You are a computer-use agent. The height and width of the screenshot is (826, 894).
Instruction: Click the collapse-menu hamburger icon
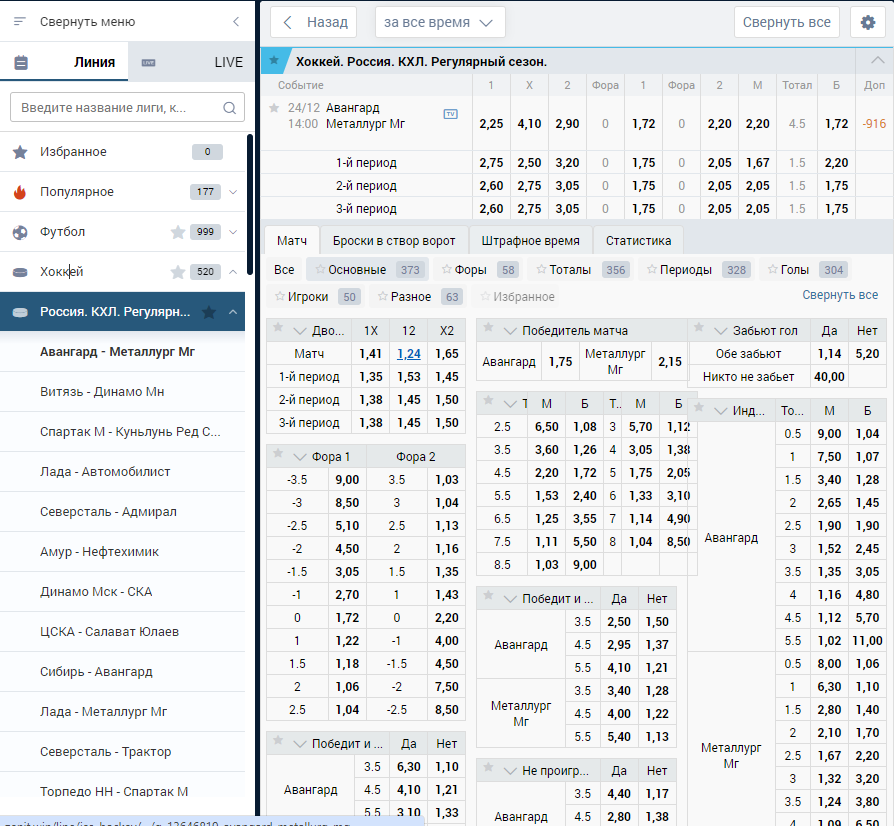pos(20,22)
